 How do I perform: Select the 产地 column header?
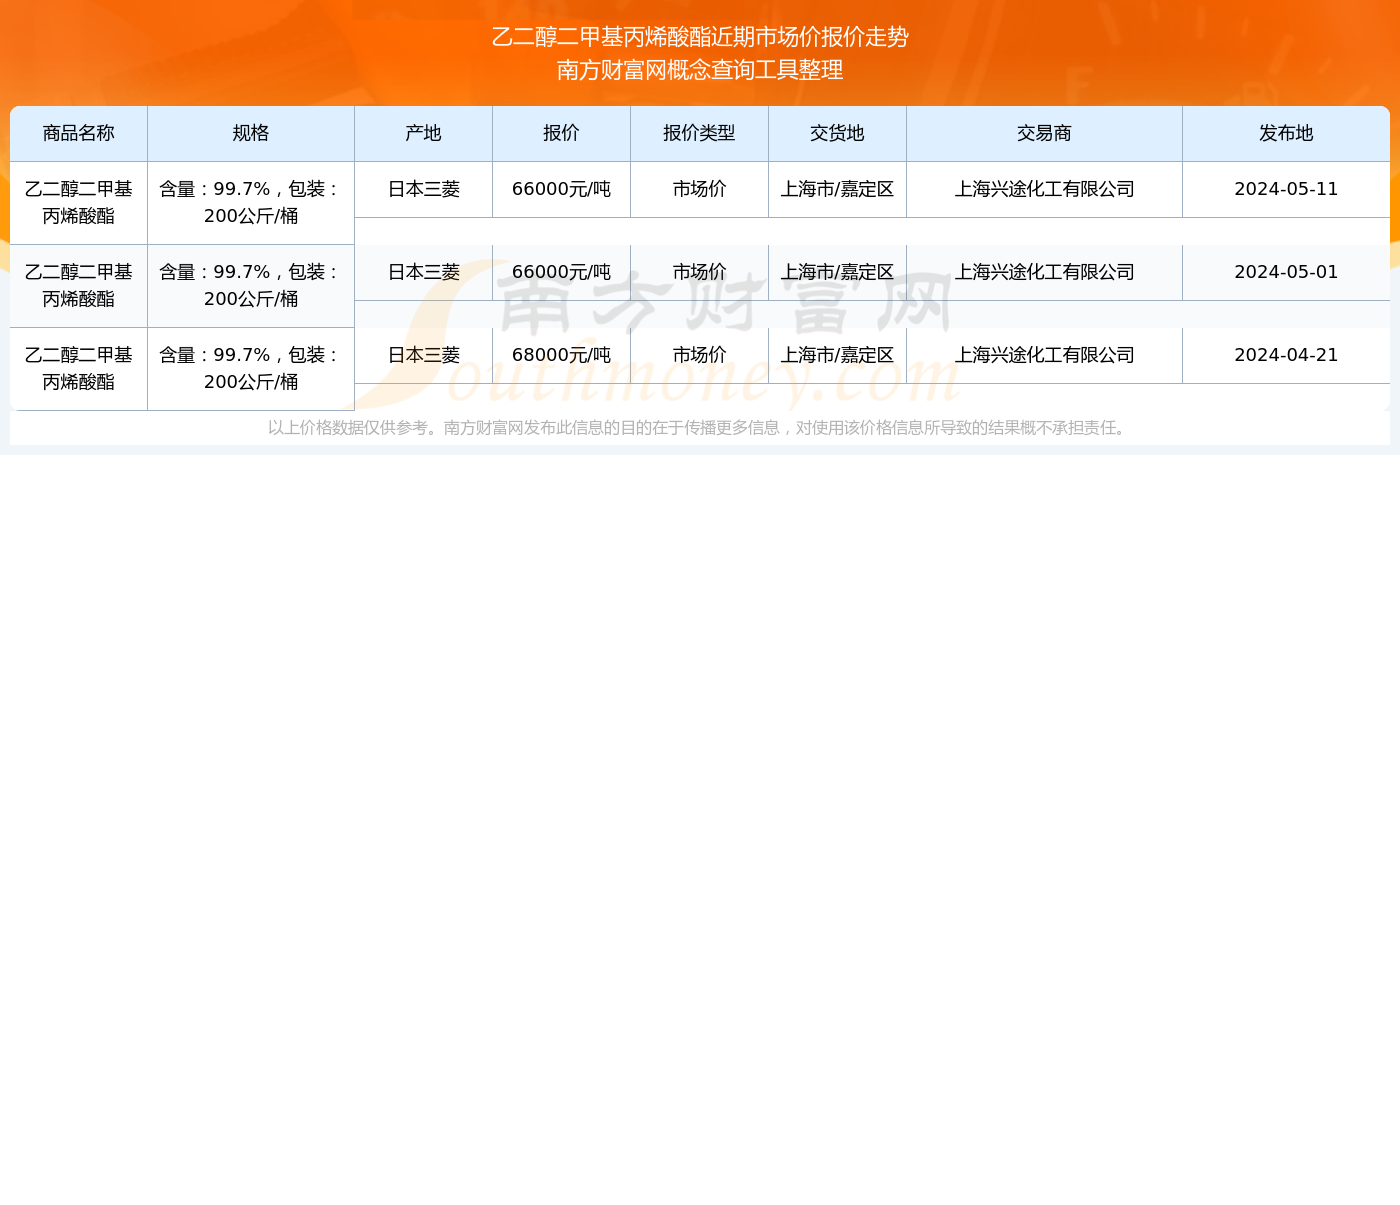[423, 133]
